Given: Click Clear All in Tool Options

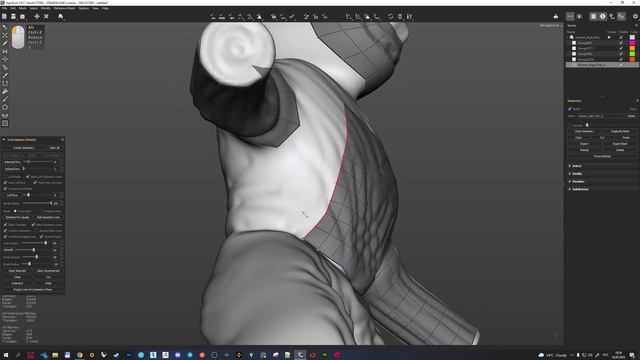Looking at the screenshot, I should [x=55, y=148].
